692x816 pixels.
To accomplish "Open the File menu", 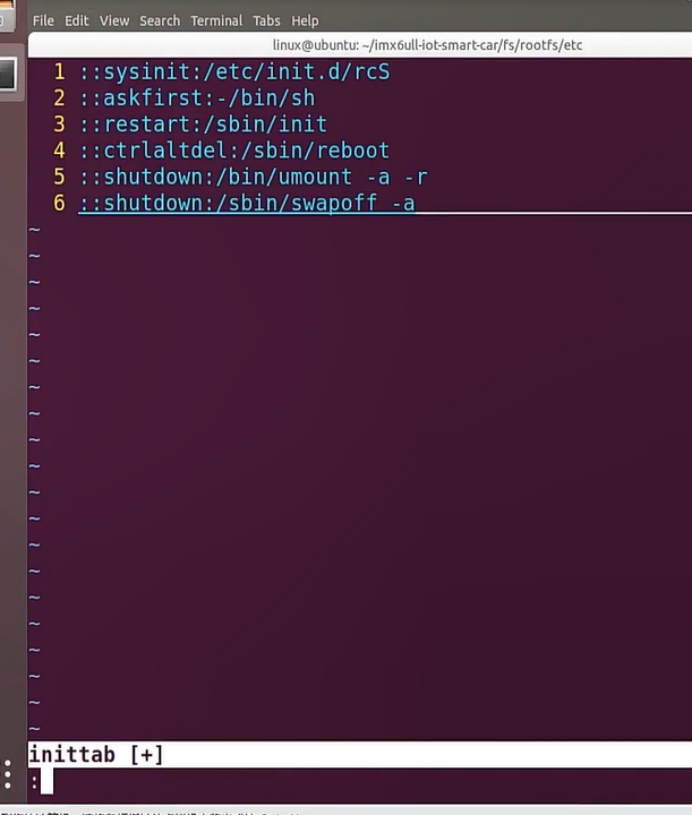I will [42, 20].
